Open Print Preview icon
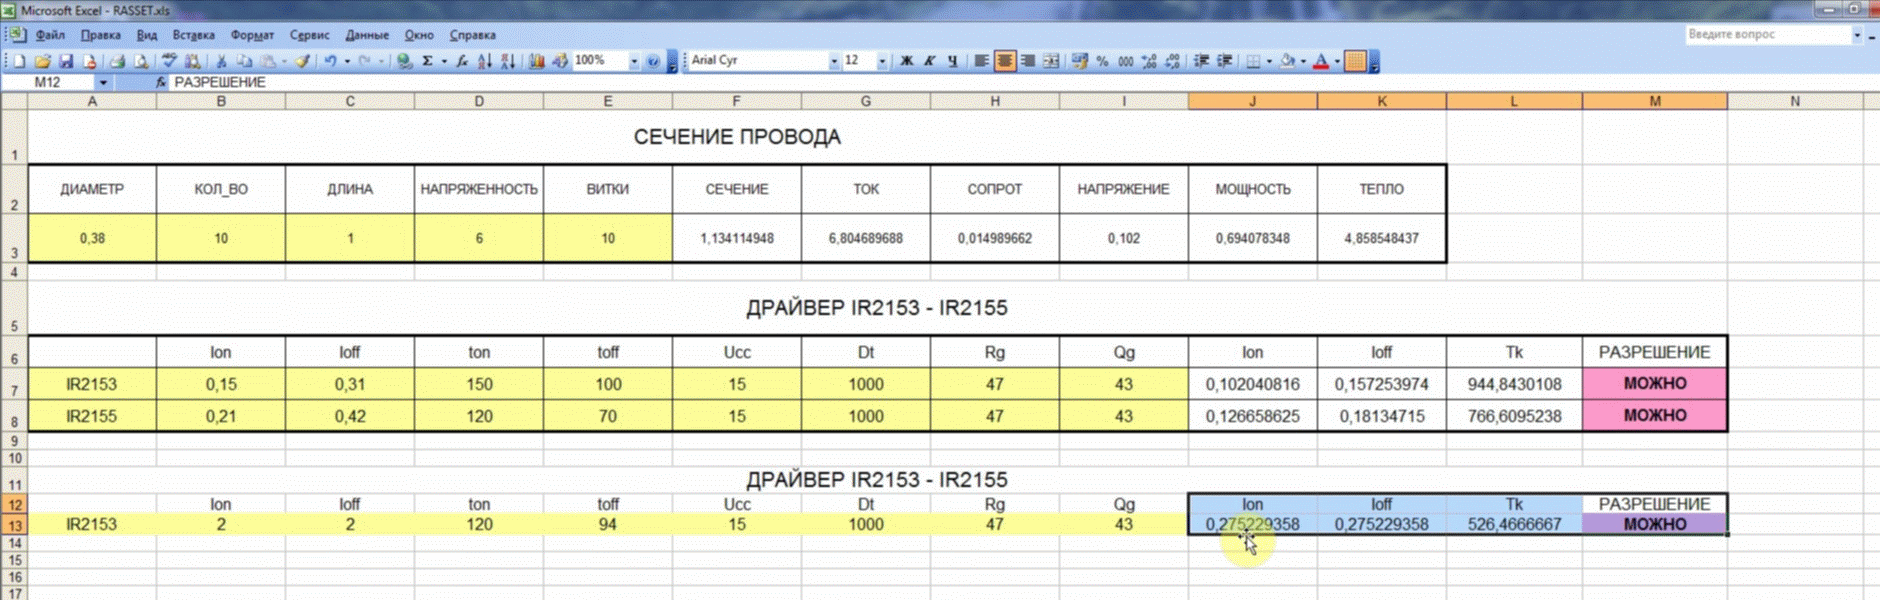This screenshot has width=1880, height=600. tap(141, 61)
